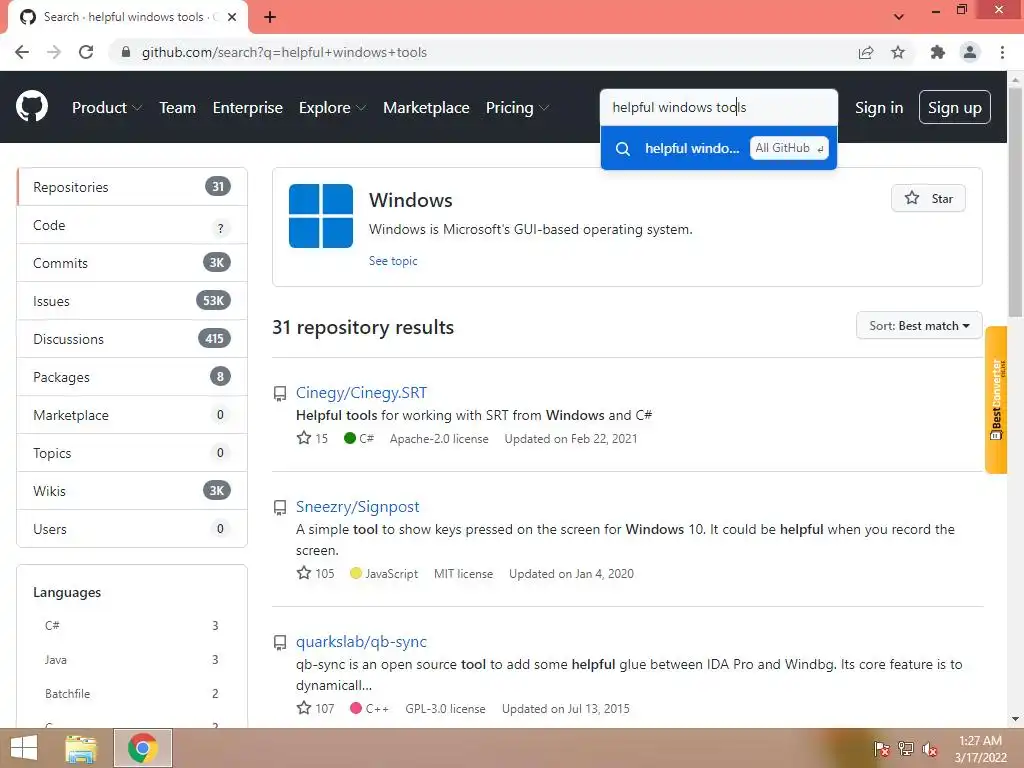The image size is (1024, 768).
Task: Select the Users search filter
Action: (x=132, y=529)
